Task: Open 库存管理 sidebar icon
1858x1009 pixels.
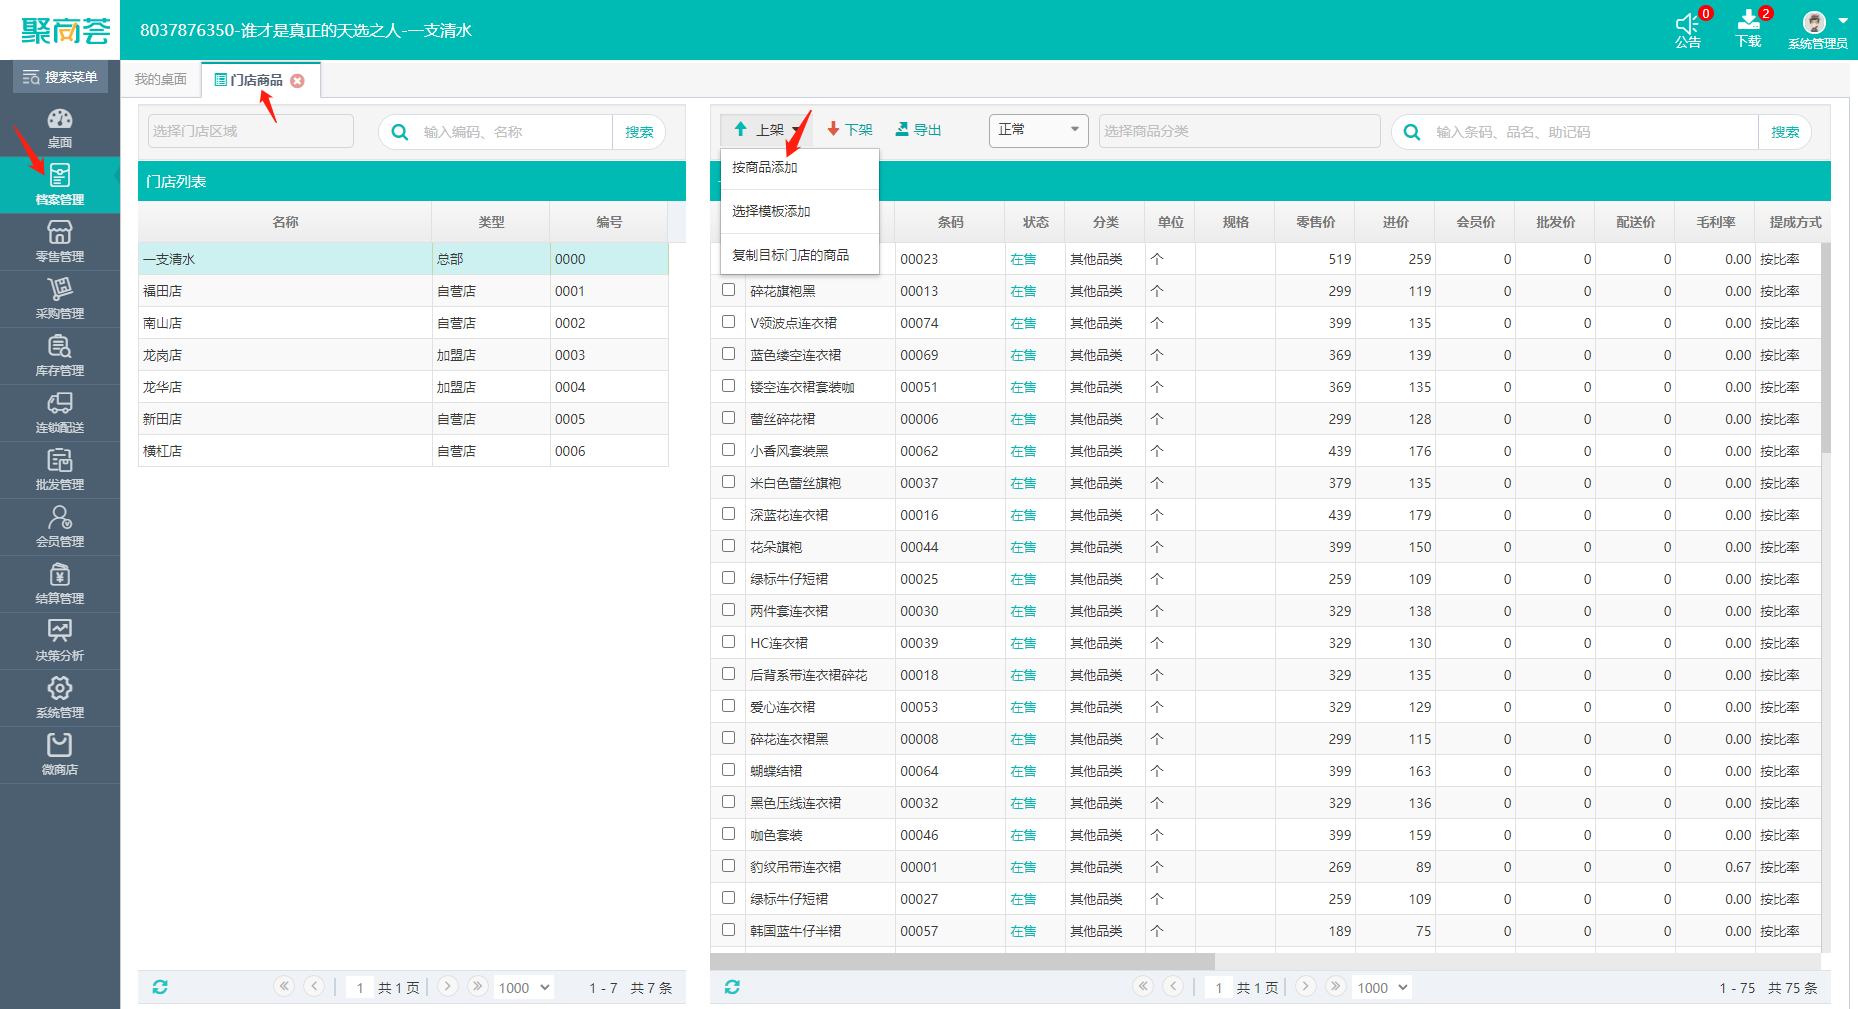Action: click(x=60, y=356)
